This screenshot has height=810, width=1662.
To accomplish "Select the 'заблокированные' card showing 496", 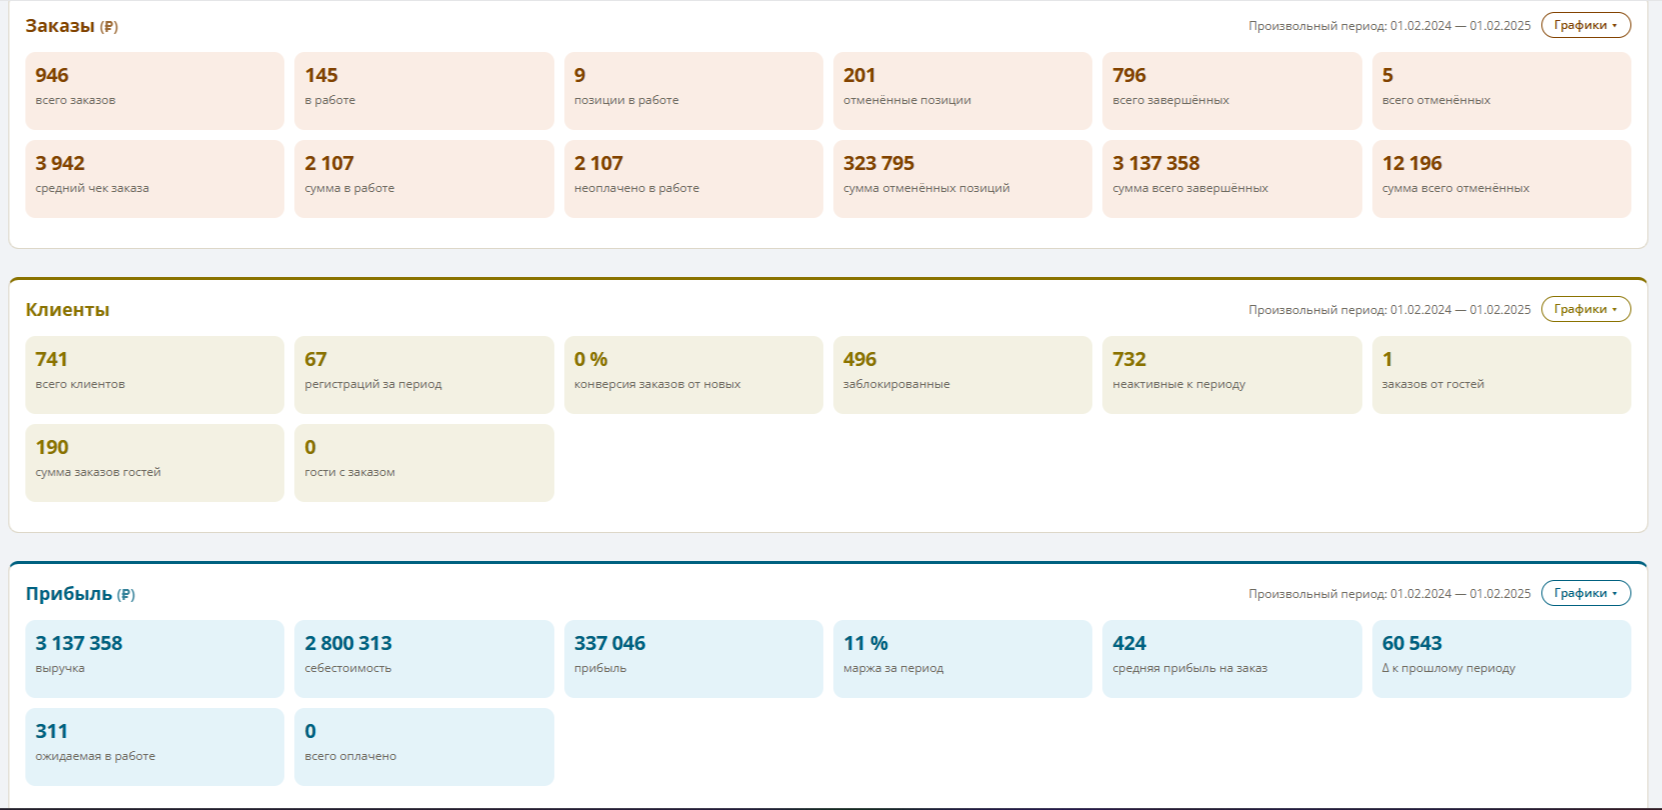I will tap(963, 375).
